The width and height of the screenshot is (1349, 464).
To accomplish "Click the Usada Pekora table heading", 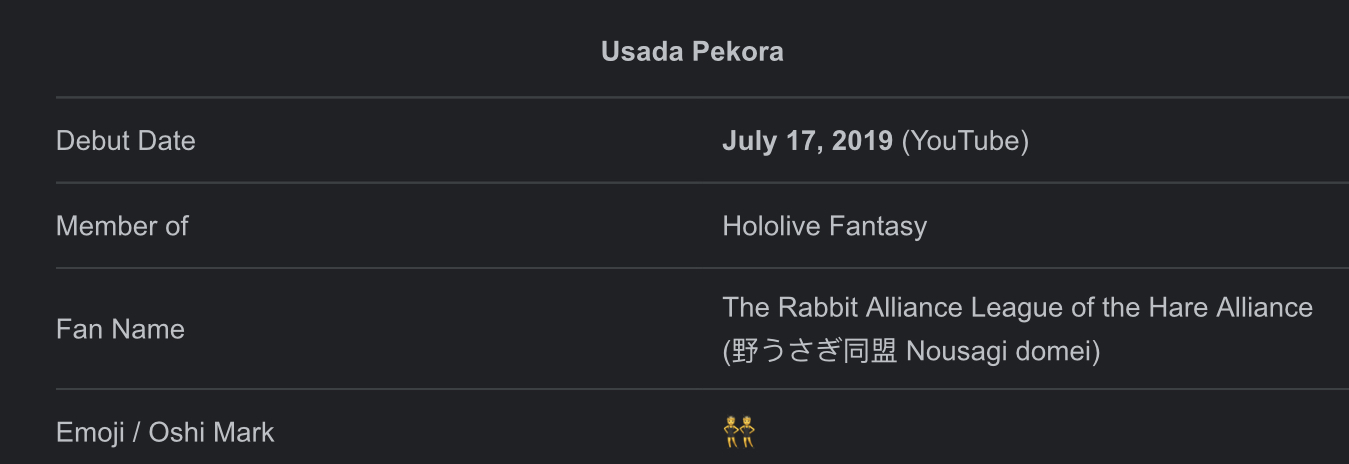I will (692, 52).
